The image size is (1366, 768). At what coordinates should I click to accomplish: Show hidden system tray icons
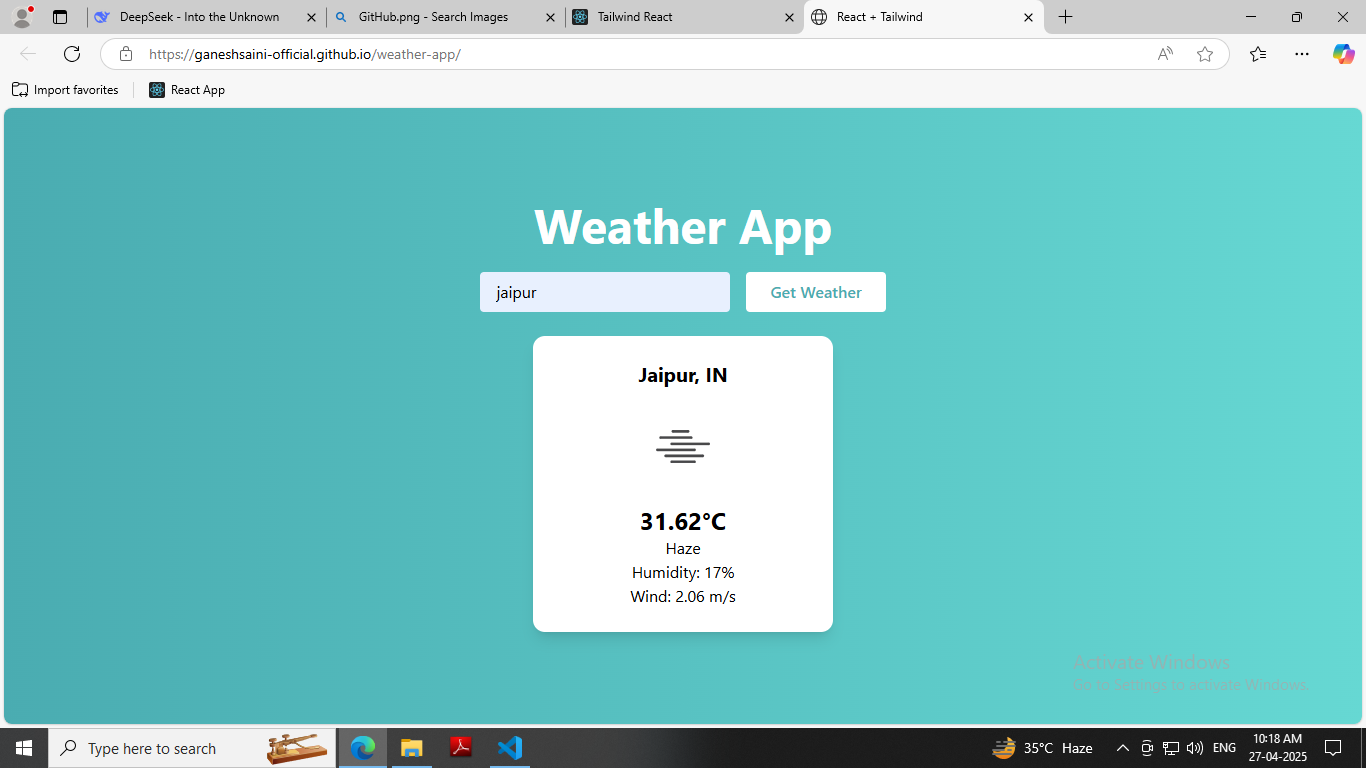click(x=1122, y=748)
